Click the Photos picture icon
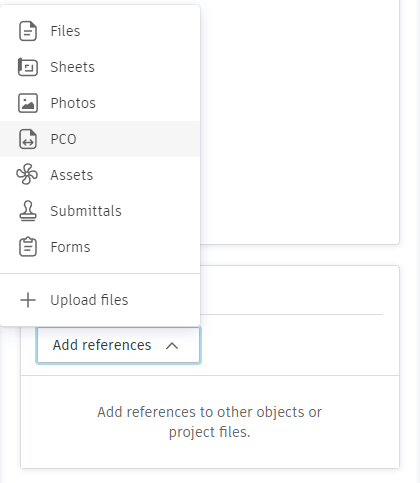Viewport: 420px width, 483px height. 28,103
